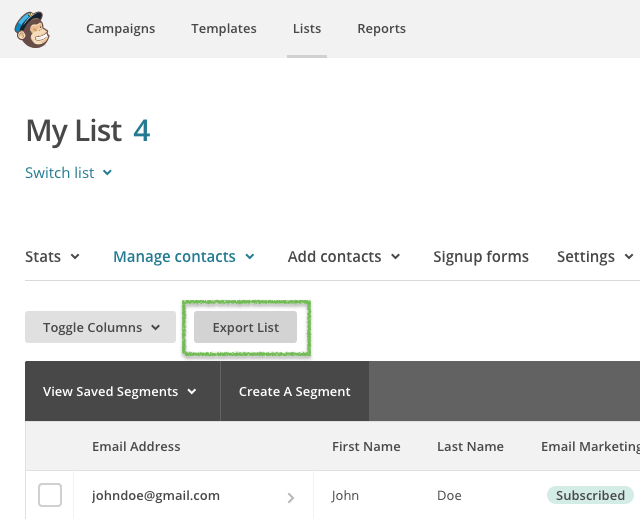This screenshot has width=640, height=519.
Task: Open the Signup forms link
Action: tap(481, 257)
